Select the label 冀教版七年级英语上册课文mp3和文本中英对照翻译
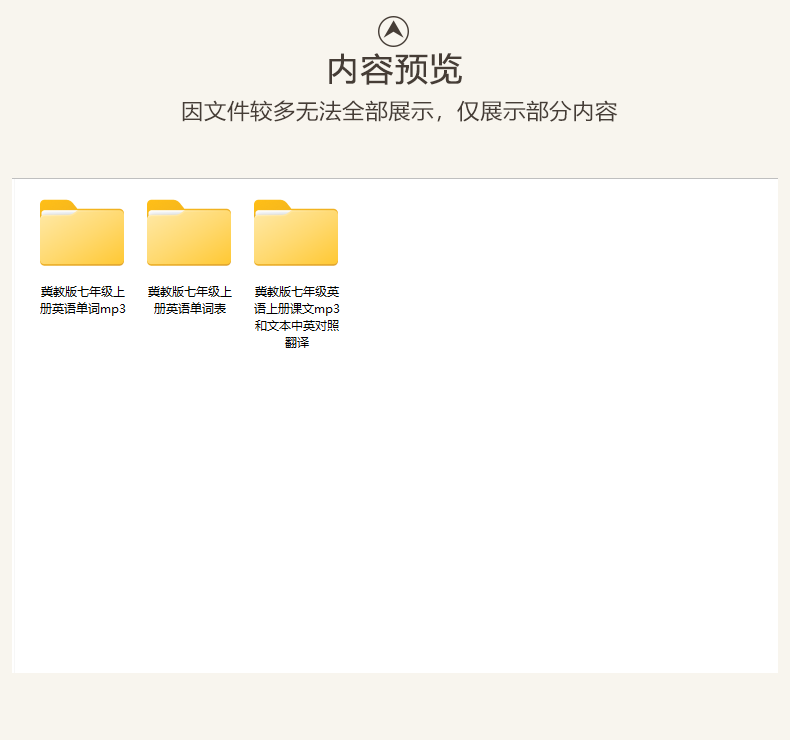The image size is (790, 740). [297, 317]
